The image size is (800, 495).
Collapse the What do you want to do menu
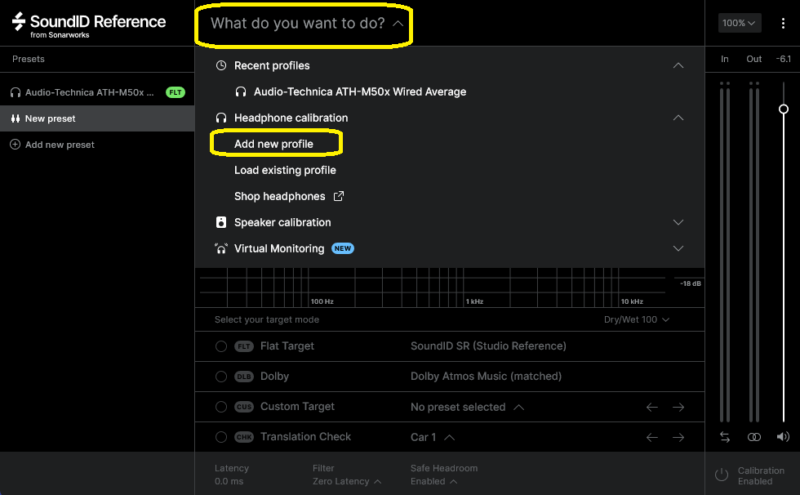[x=307, y=23]
